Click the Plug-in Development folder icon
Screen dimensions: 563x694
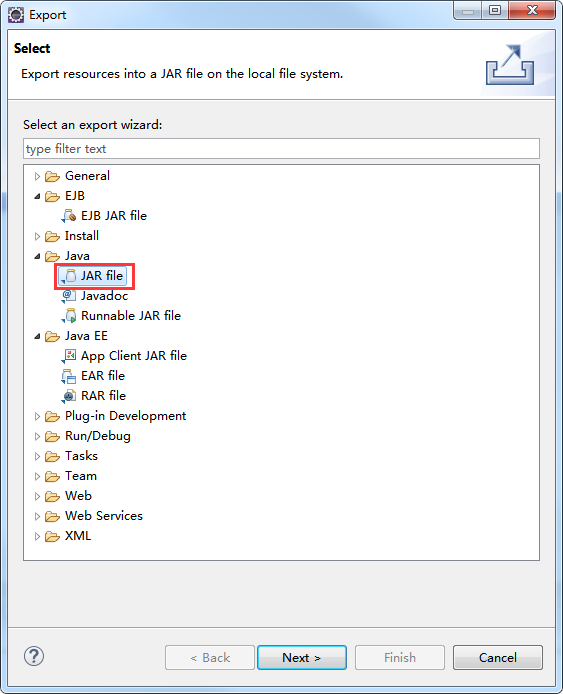pyautogui.click(x=52, y=416)
